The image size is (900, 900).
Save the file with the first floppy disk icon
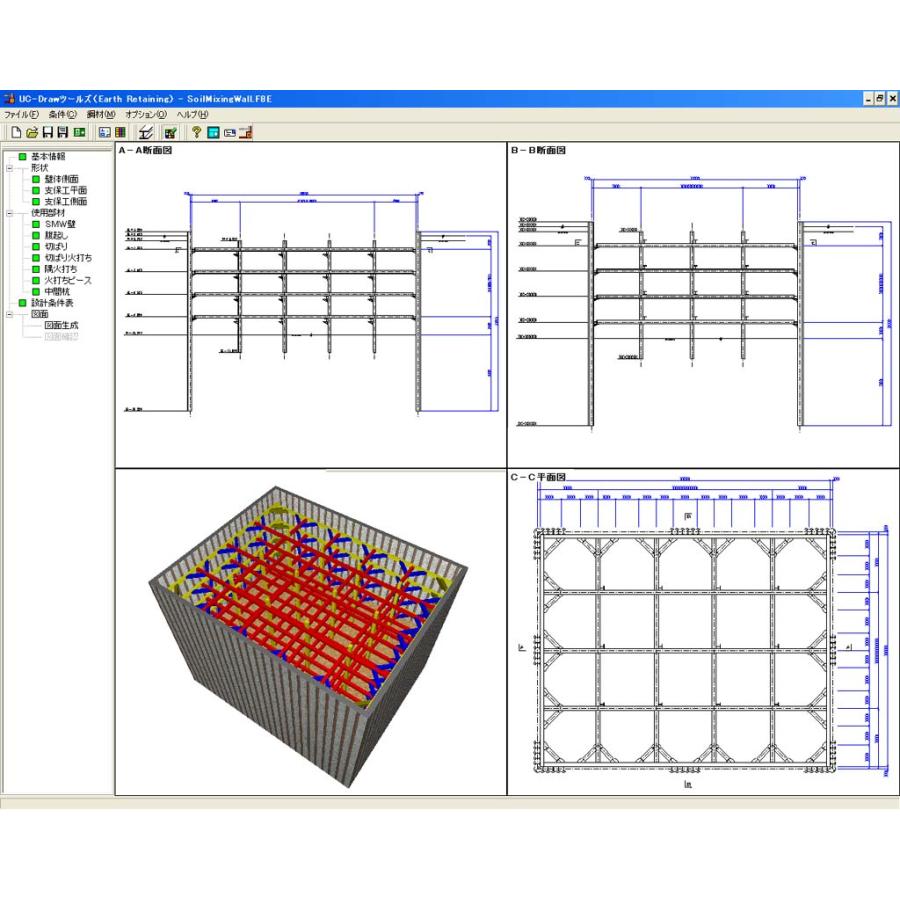[48, 133]
